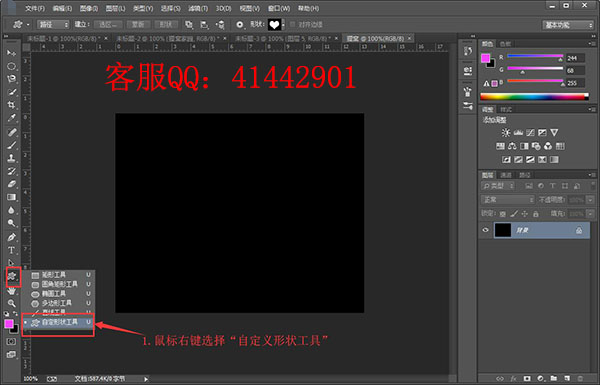Viewport: 600px width, 385px height.
Task: Toggle lock image pixels brush icon
Action: click(514, 214)
